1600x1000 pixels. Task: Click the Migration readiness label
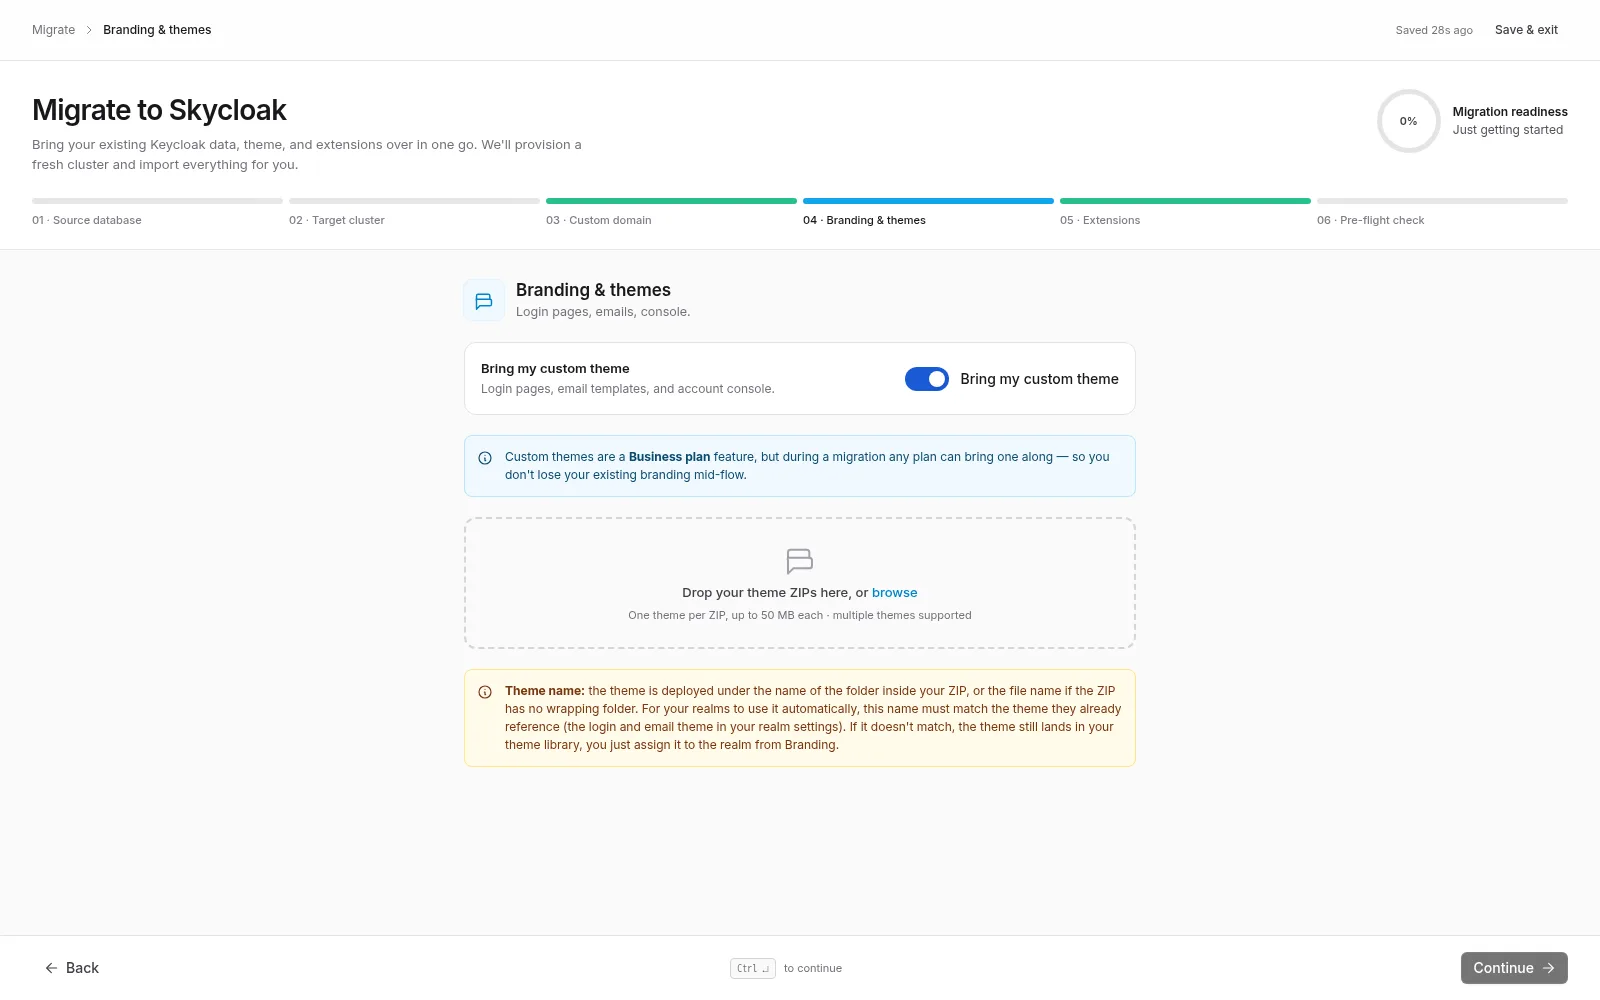tap(1510, 112)
